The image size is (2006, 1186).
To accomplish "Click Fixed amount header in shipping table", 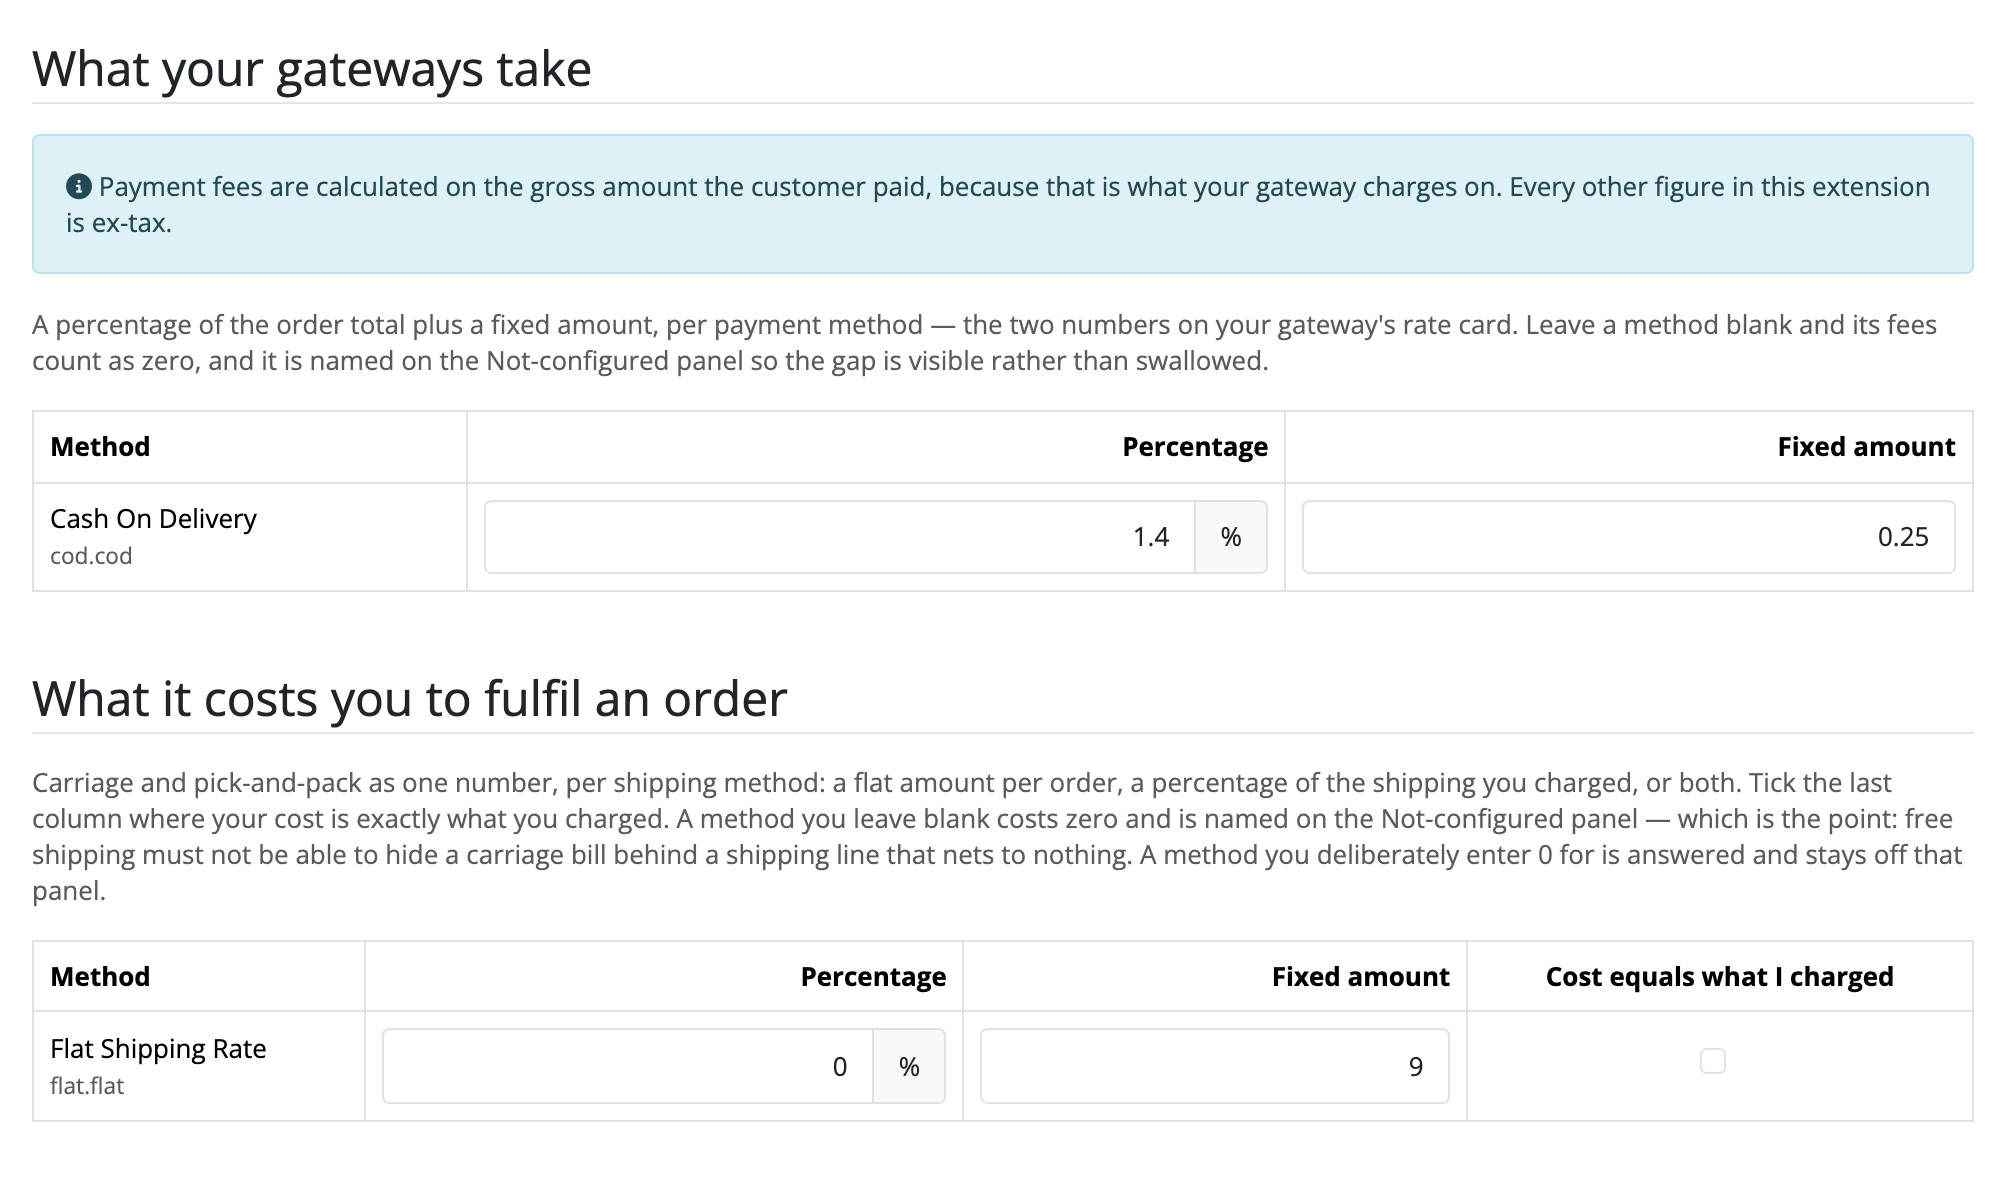I will pyautogui.click(x=1360, y=976).
